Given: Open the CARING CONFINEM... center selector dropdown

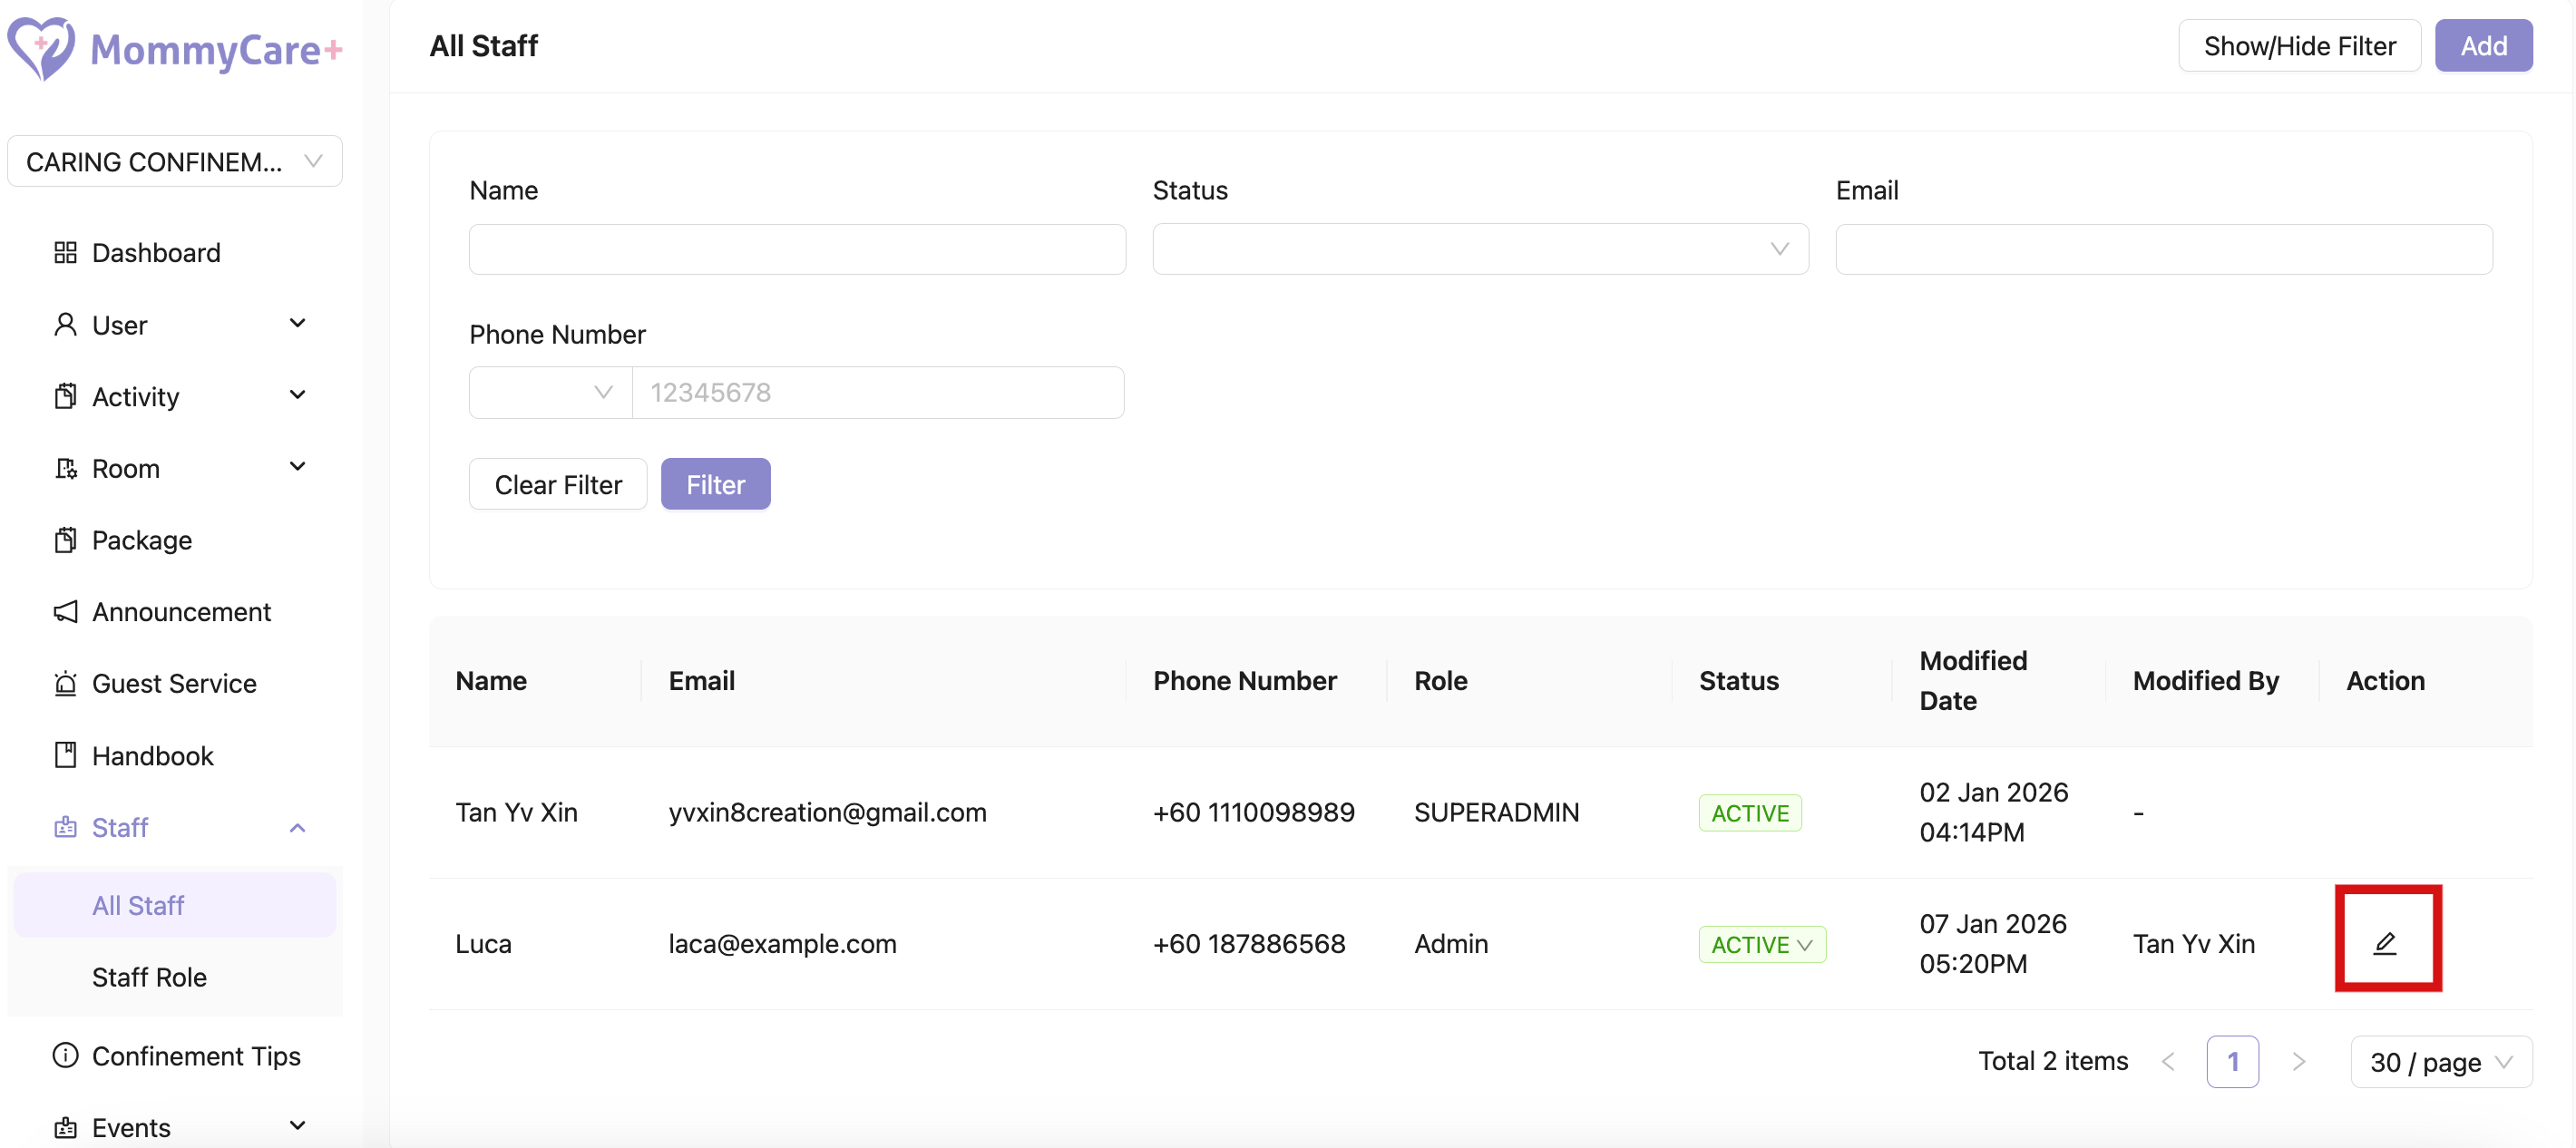Looking at the screenshot, I should [174, 162].
